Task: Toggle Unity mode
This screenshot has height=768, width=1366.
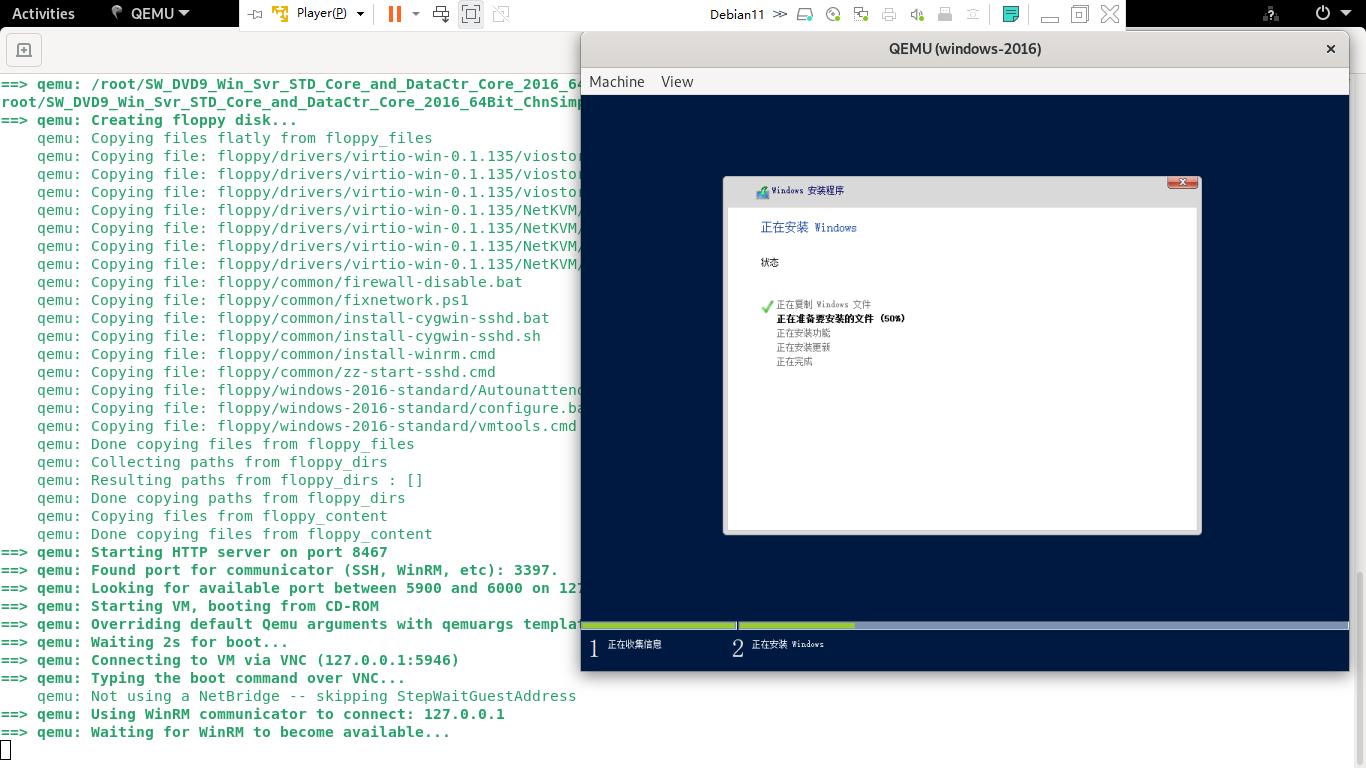Action: pyautogui.click(x=501, y=14)
